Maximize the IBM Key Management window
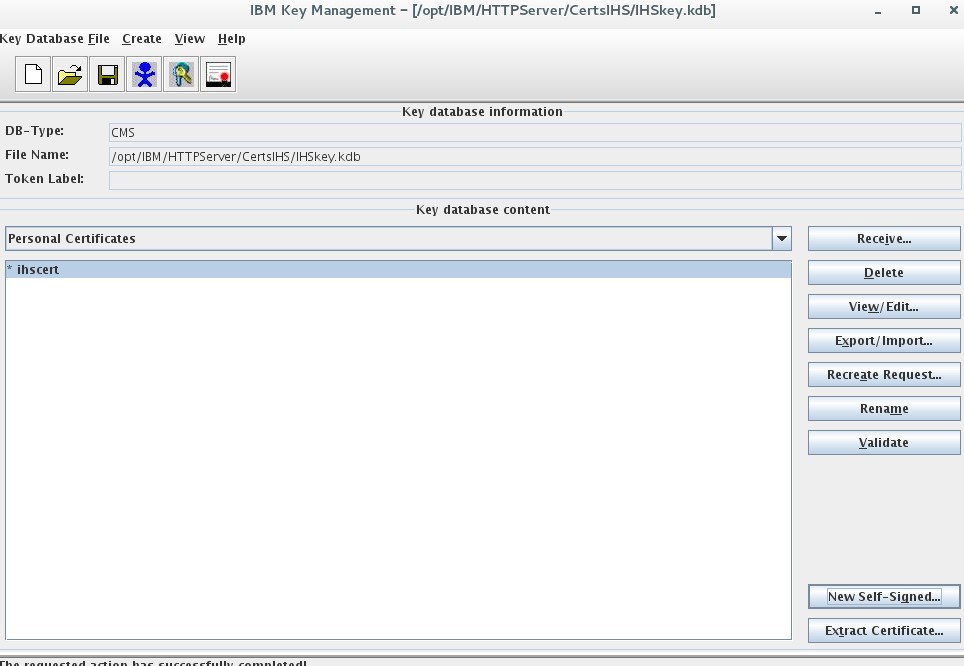The image size is (964, 666). [915, 10]
